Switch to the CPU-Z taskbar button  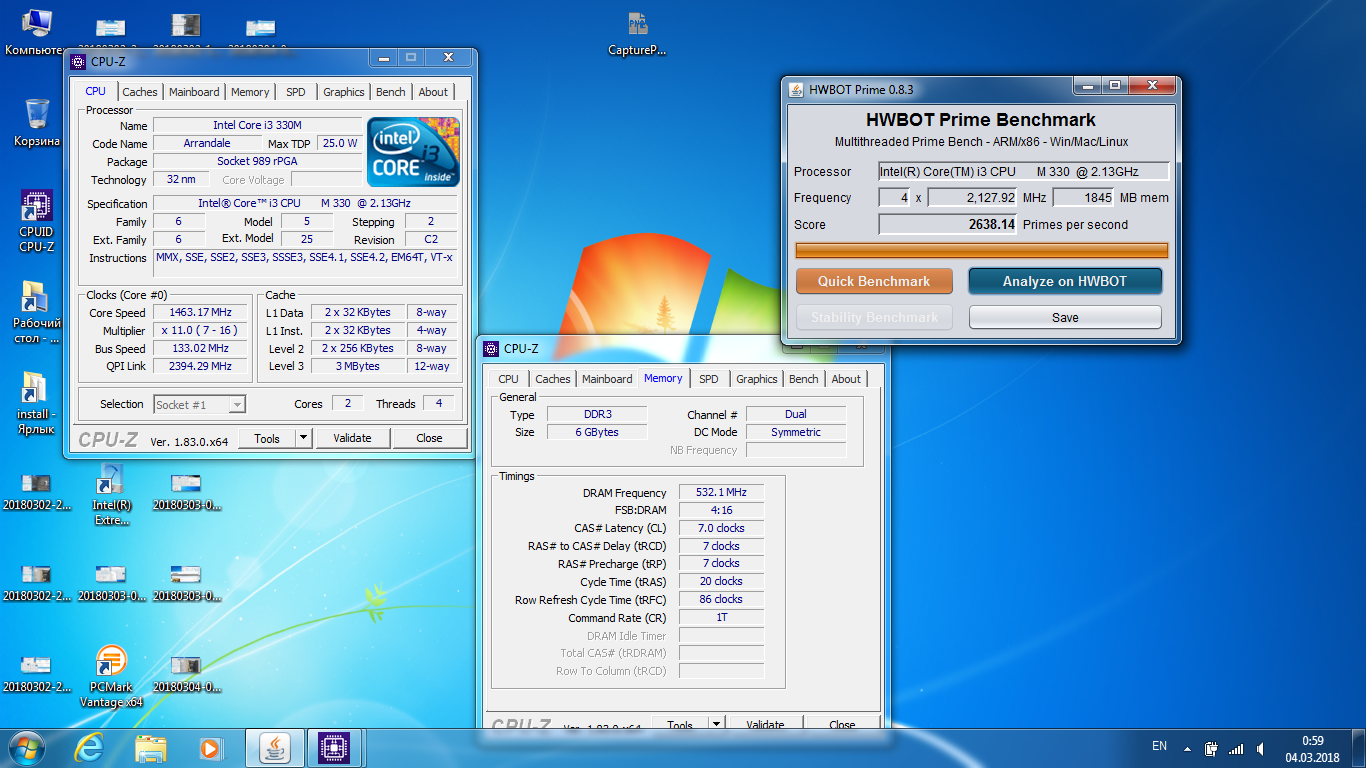[333, 748]
